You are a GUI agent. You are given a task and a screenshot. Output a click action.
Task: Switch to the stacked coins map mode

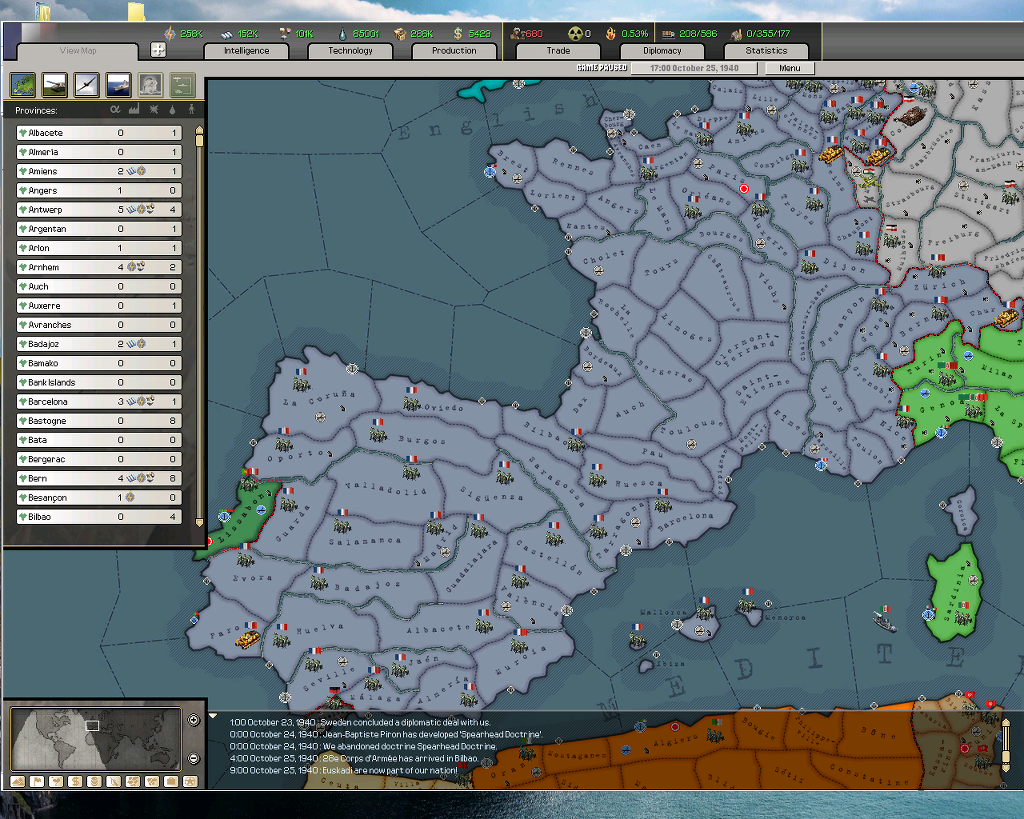pyautogui.click(x=94, y=781)
